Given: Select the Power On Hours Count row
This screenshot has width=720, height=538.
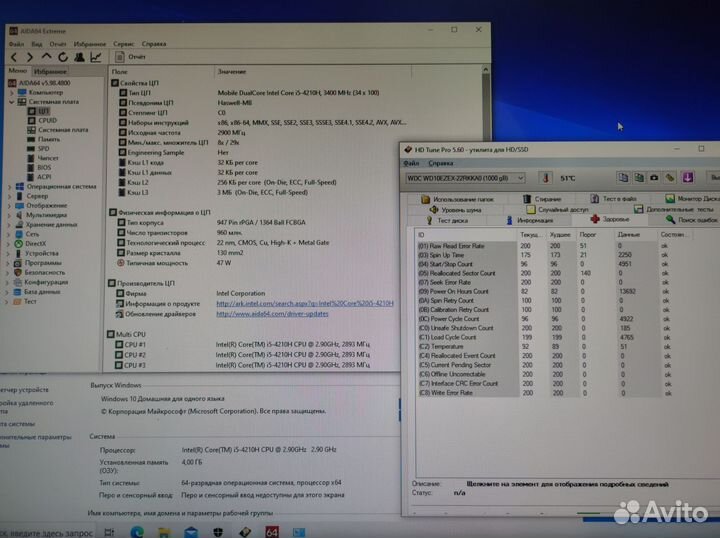Looking at the screenshot, I should point(545,291).
